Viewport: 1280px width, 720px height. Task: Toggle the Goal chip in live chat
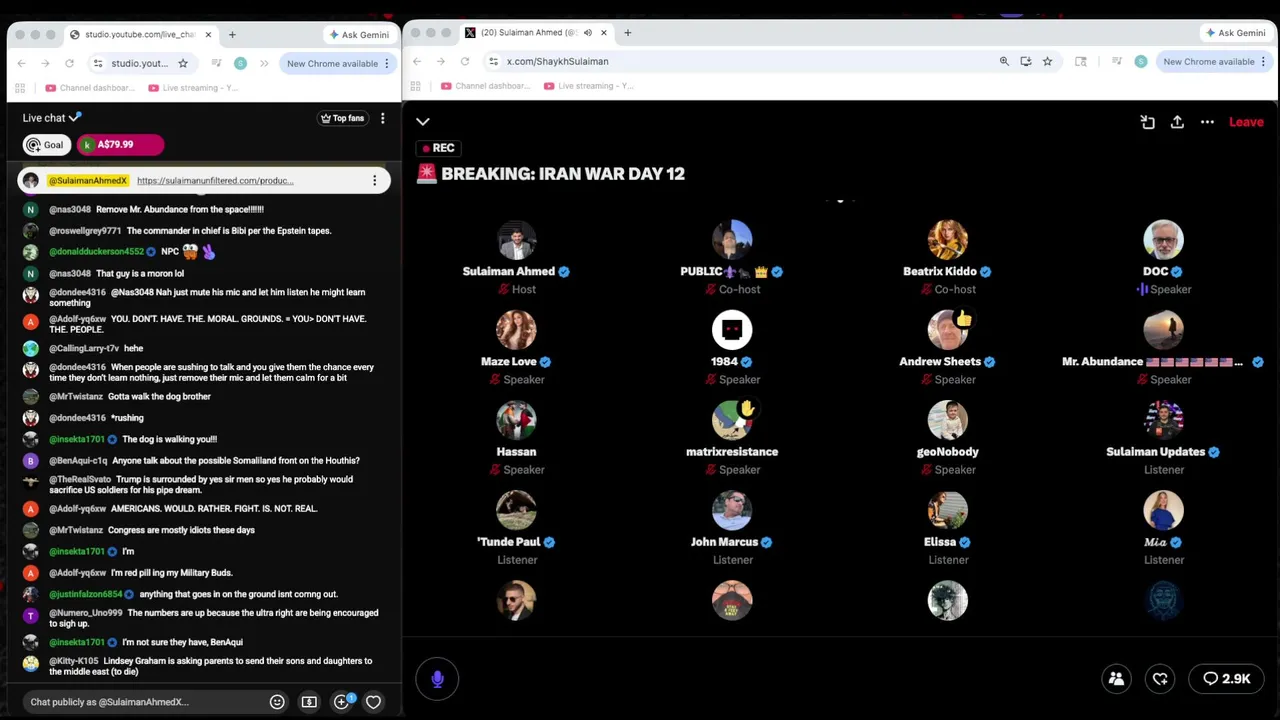pyautogui.click(x=46, y=145)
